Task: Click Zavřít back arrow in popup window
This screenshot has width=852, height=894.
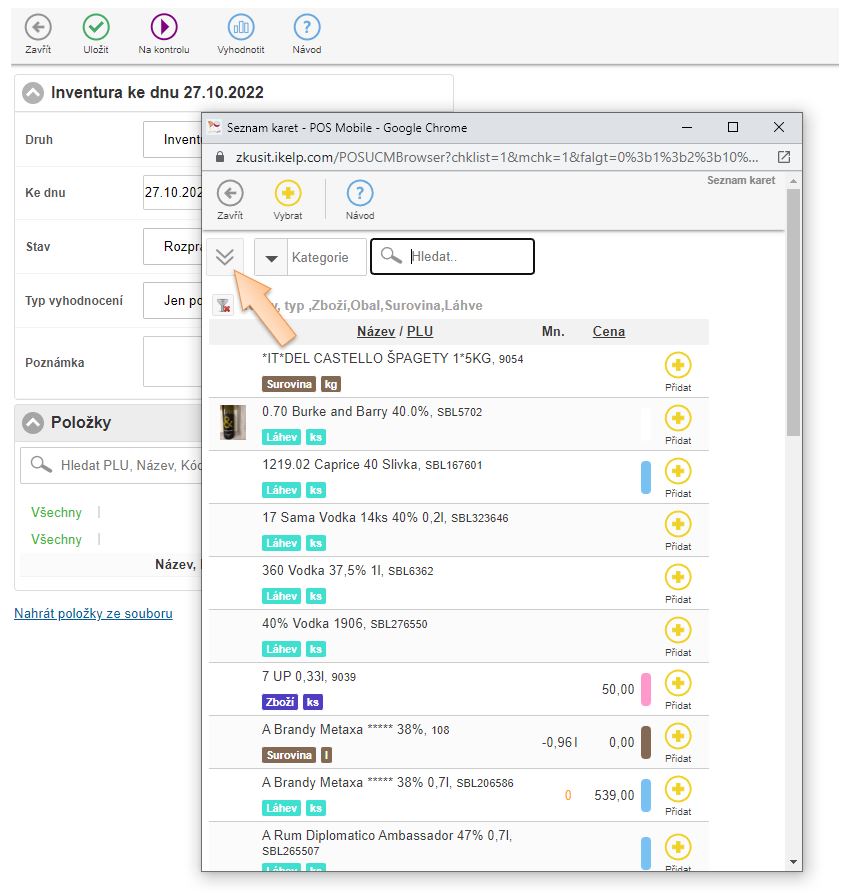Action: point(230,194)
